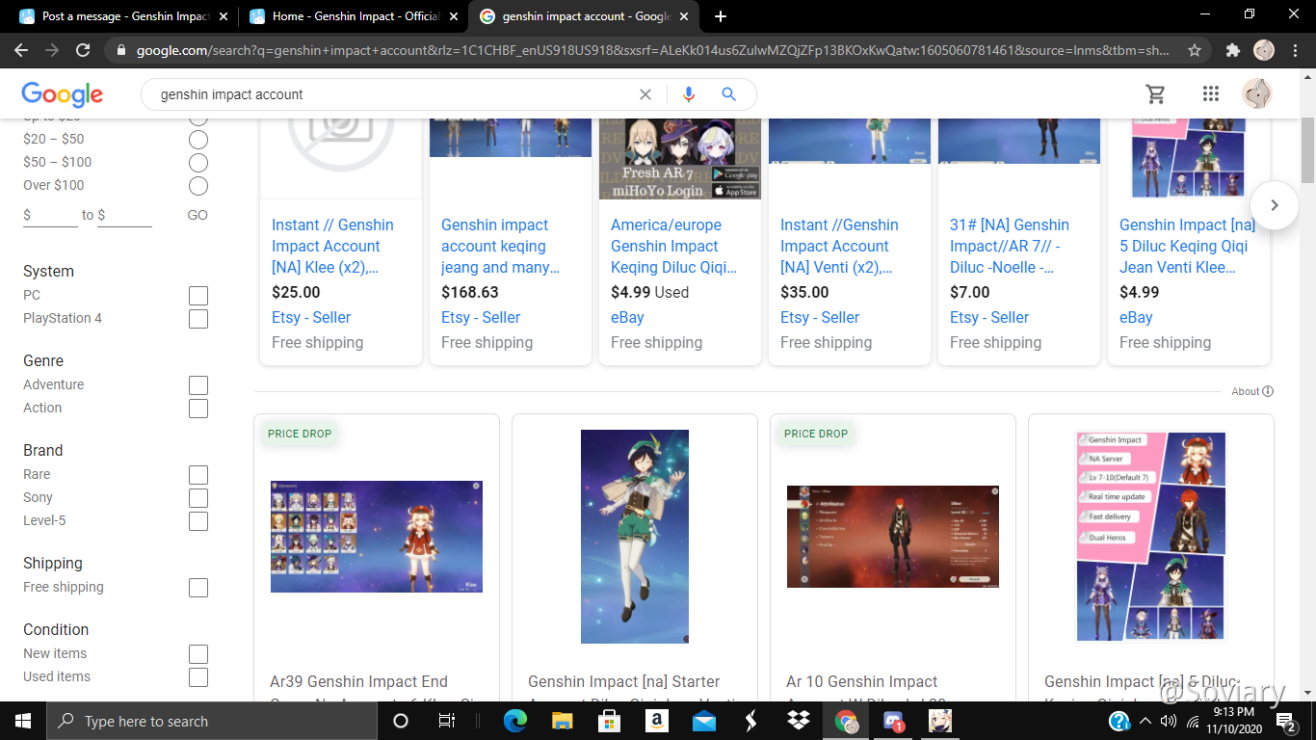Open Cortana from the taskbar
This screenshot has width=1316, height=740.
(400, 721)
